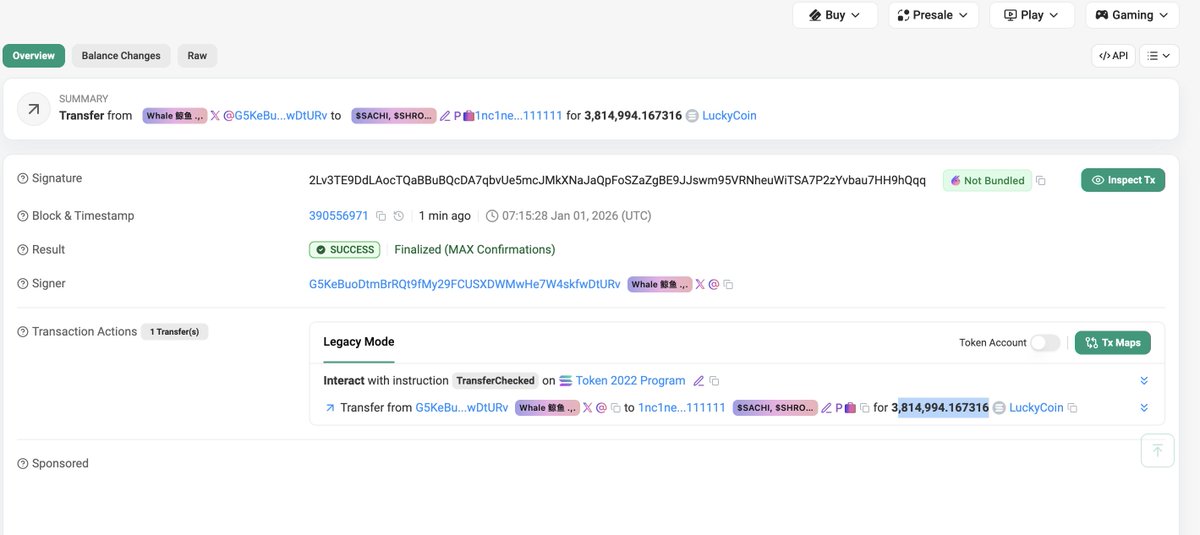Click the @ icon in Signer row
1200x535 pixels.
pos(714,284)
